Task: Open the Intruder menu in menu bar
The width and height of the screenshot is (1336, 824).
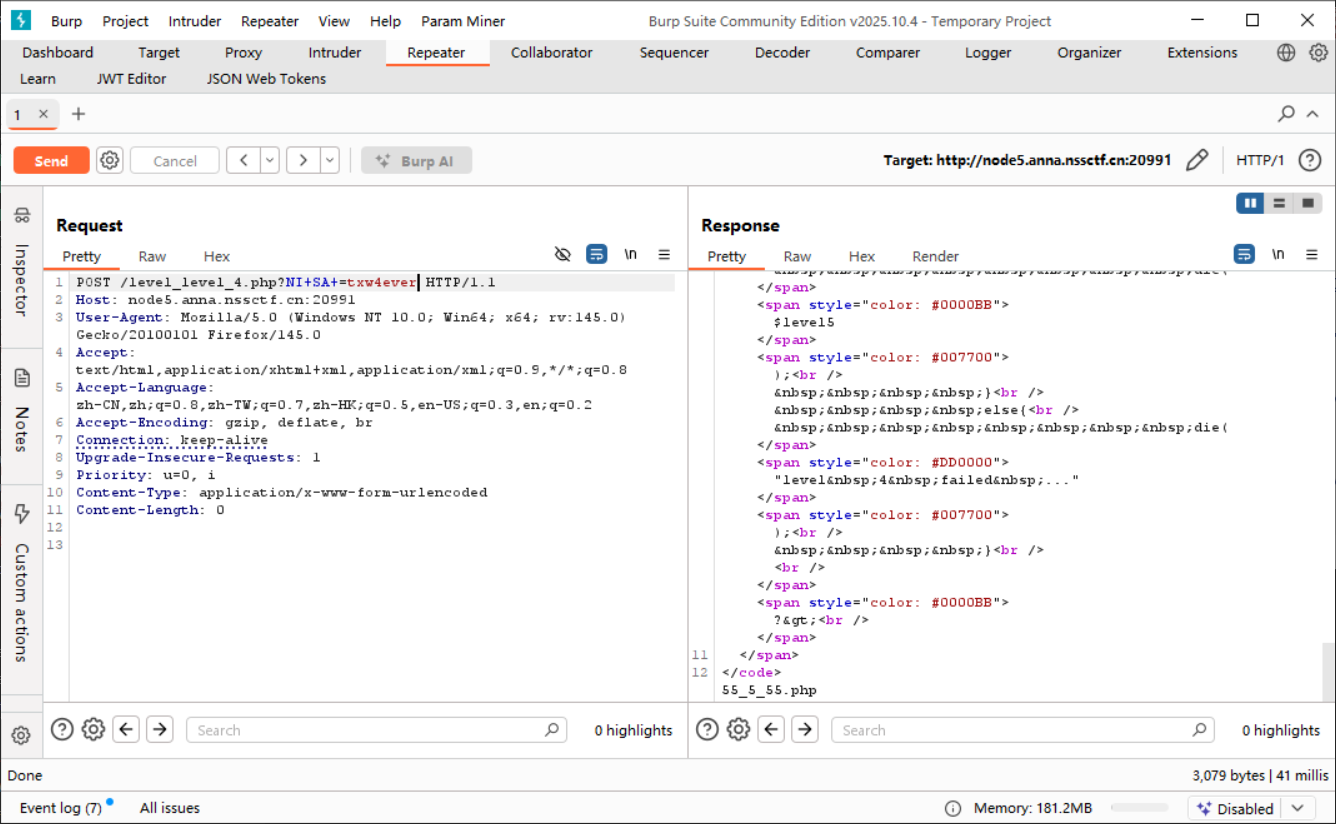Action: [194, 21]
